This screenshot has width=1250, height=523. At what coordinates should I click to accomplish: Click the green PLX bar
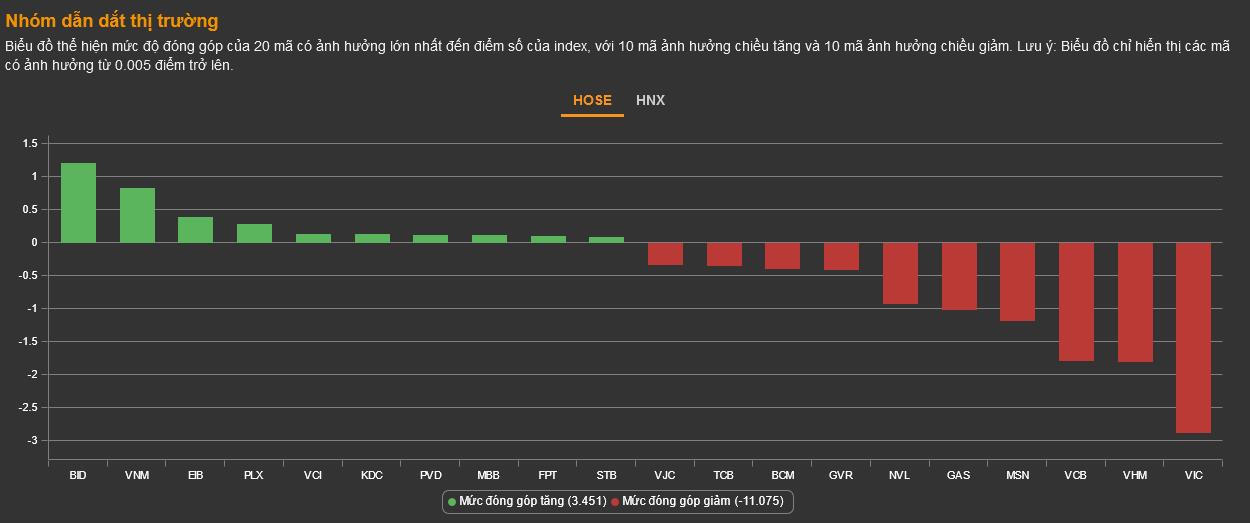[254, 233]
